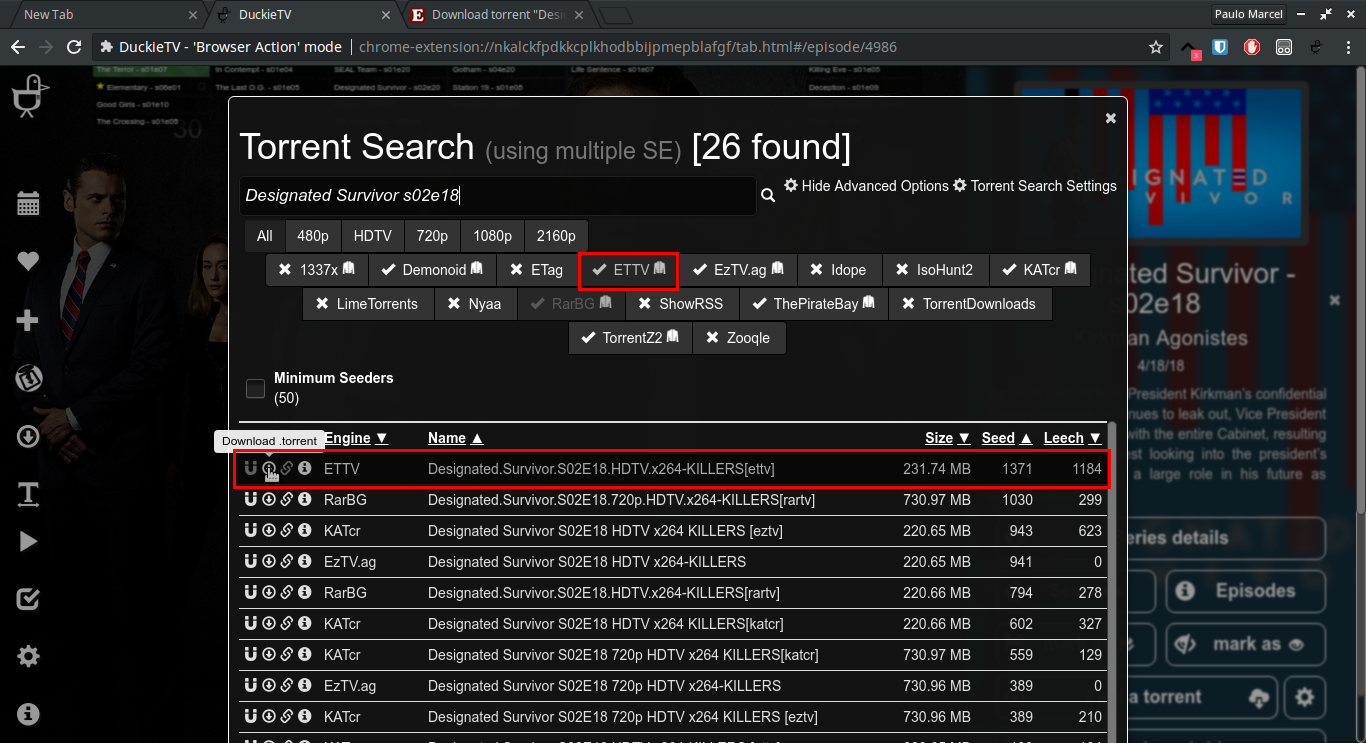Open the checkmark watchlist sidebar icon
The width and height of the screenshot is (1366, 743).
28,599
